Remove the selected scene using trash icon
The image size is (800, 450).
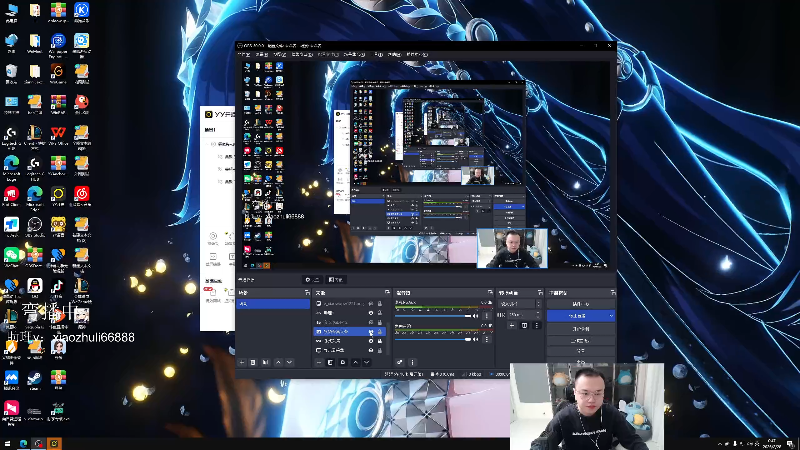(x=253, y=362)
